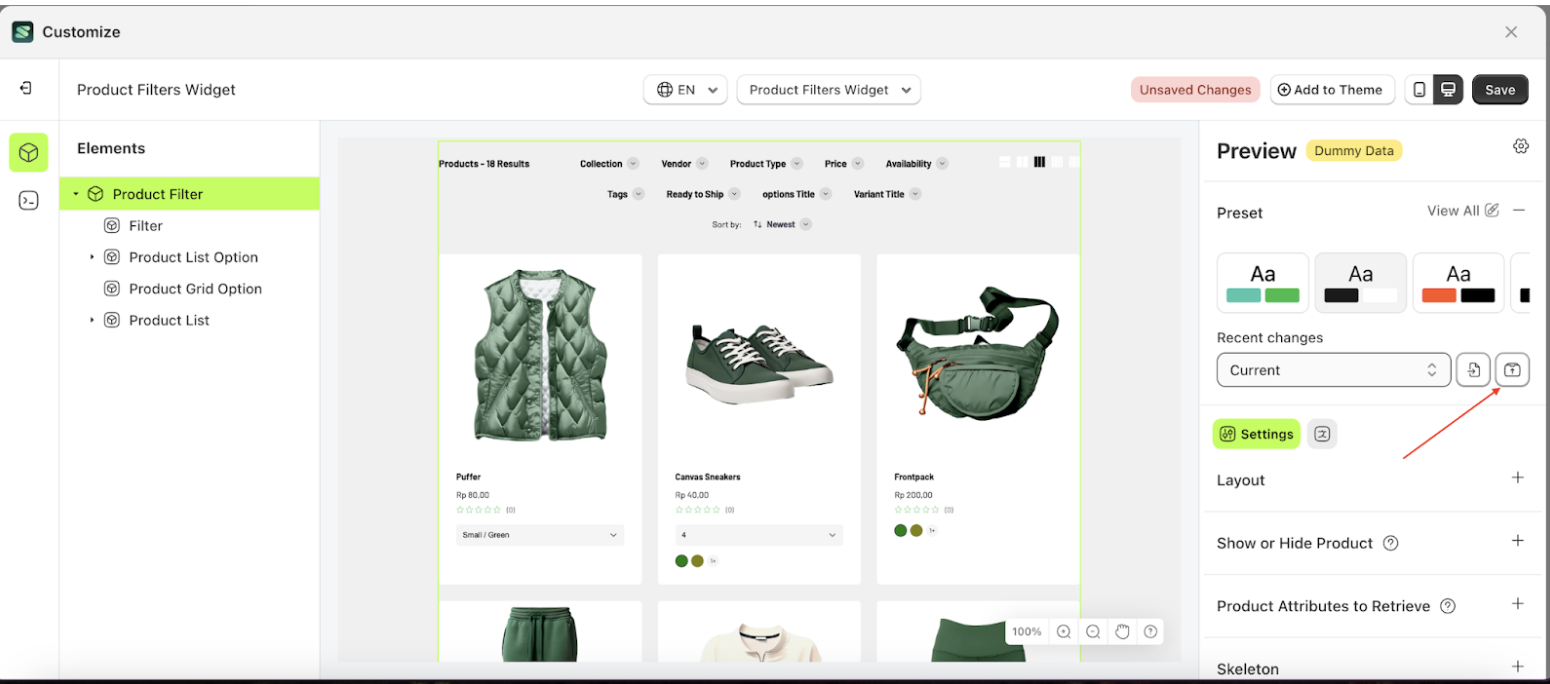The image size is (1550, 684).
Task: Click the Add to Theme button
Action: click(1330, 90)
